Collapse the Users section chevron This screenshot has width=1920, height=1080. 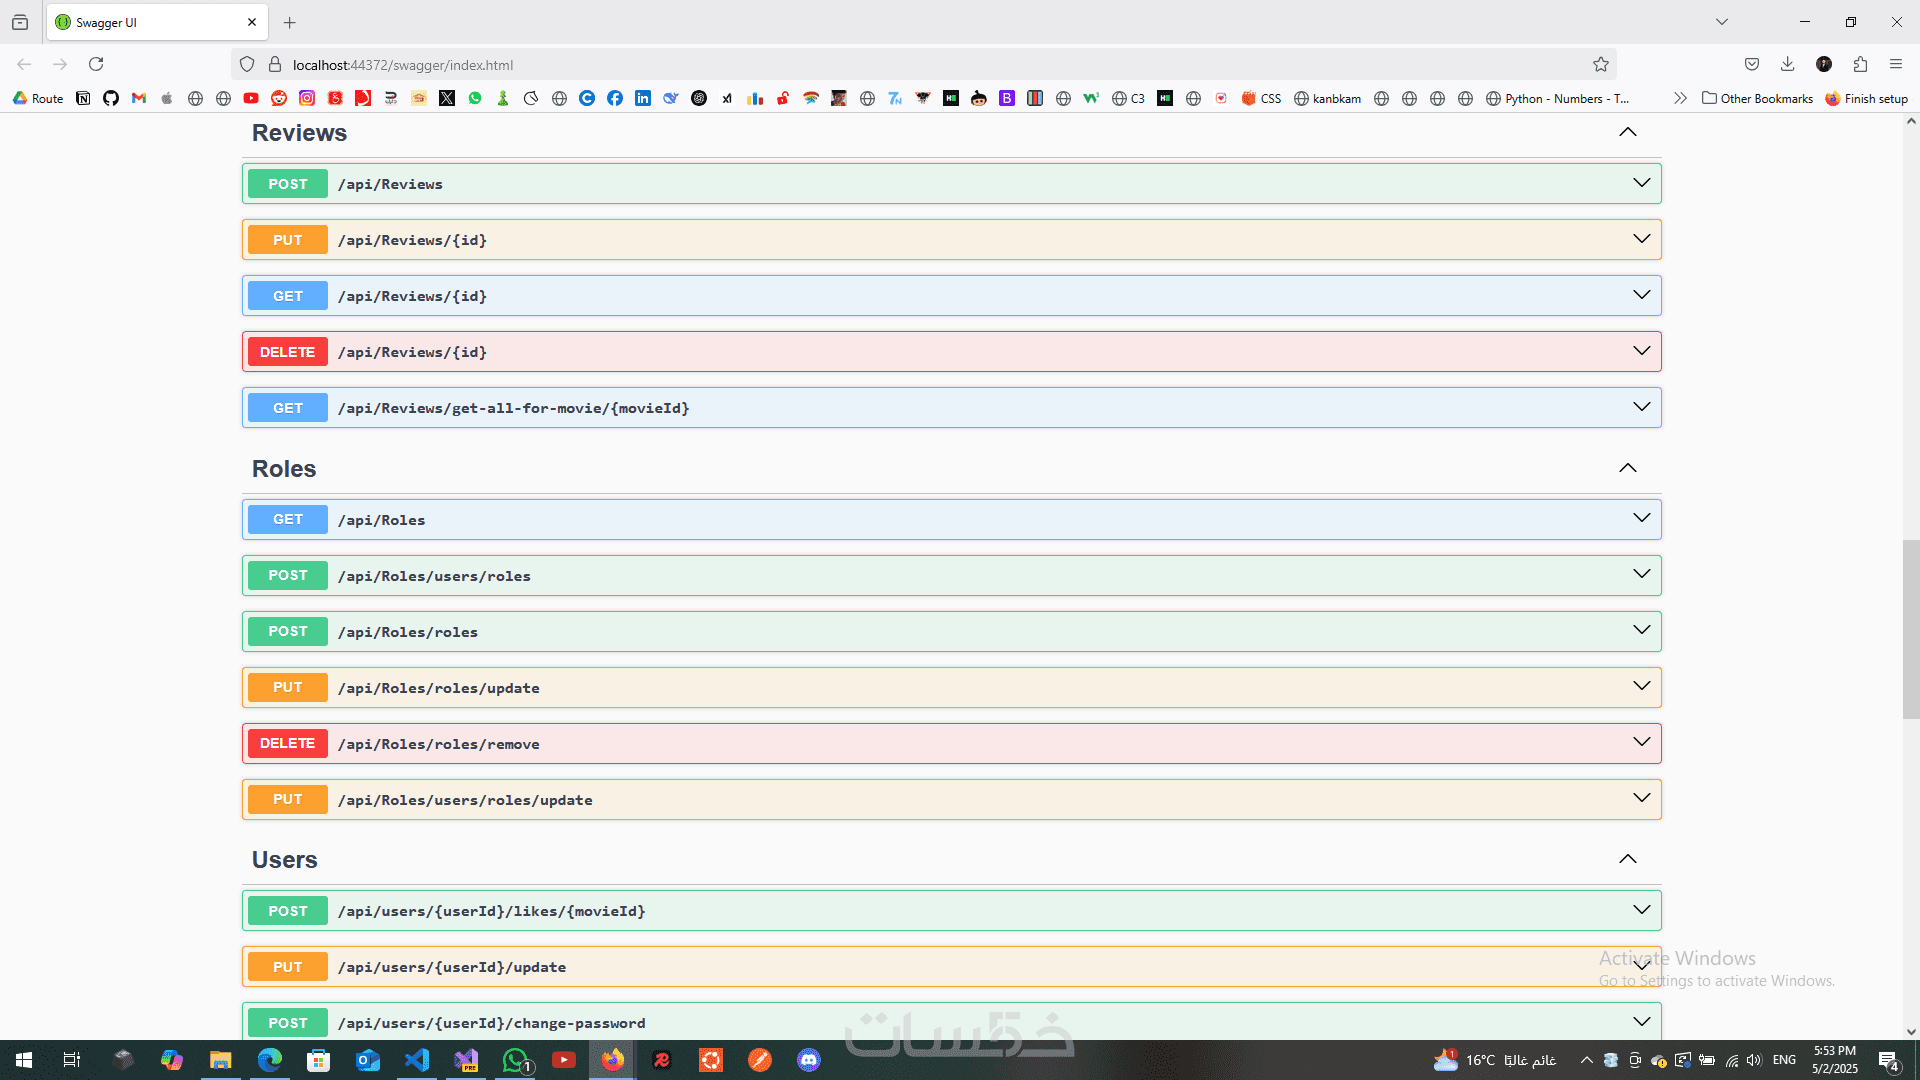(1628, 859)
